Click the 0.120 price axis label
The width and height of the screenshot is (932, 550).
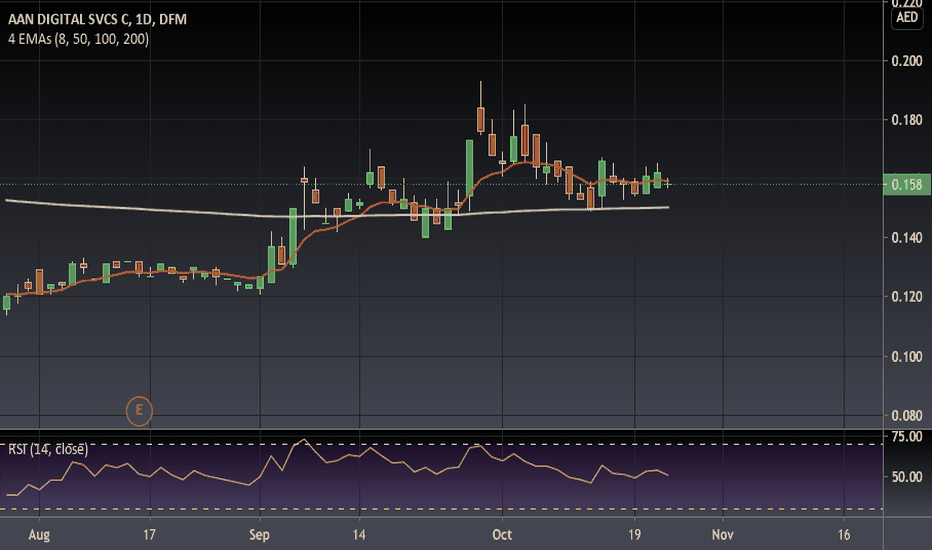[907, 297]
